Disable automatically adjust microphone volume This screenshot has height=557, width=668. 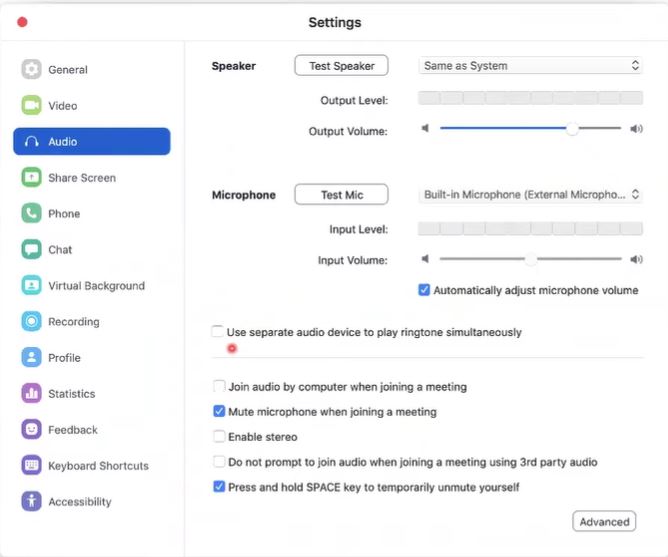point(425,291)
